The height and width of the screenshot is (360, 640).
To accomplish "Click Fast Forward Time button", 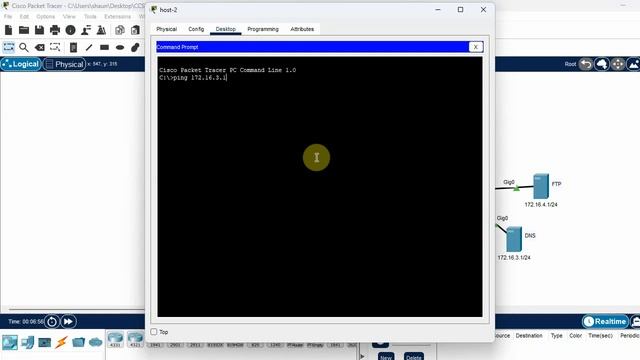I will pos(68,322).
